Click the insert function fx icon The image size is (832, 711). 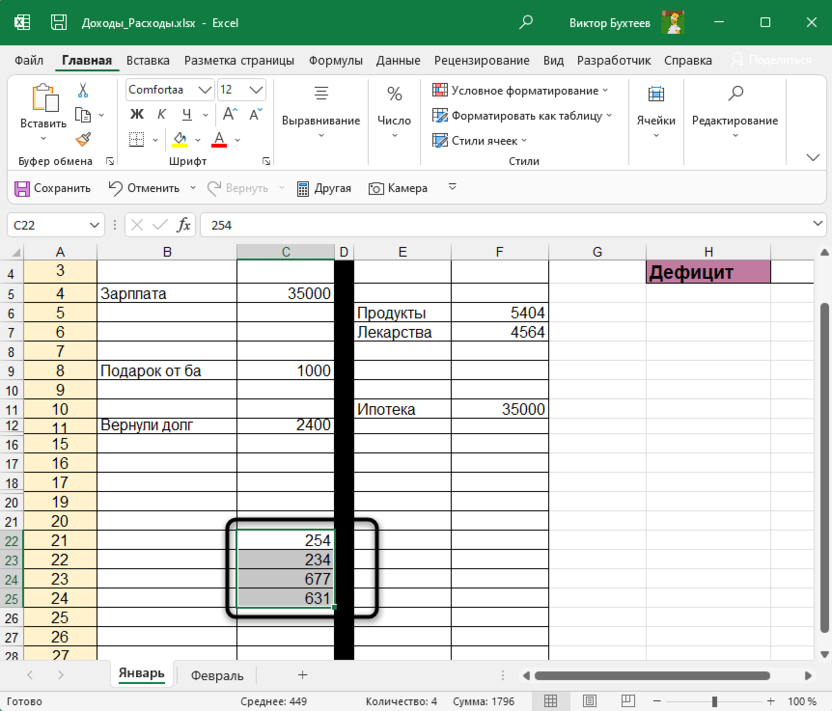(x=184, y=225)
